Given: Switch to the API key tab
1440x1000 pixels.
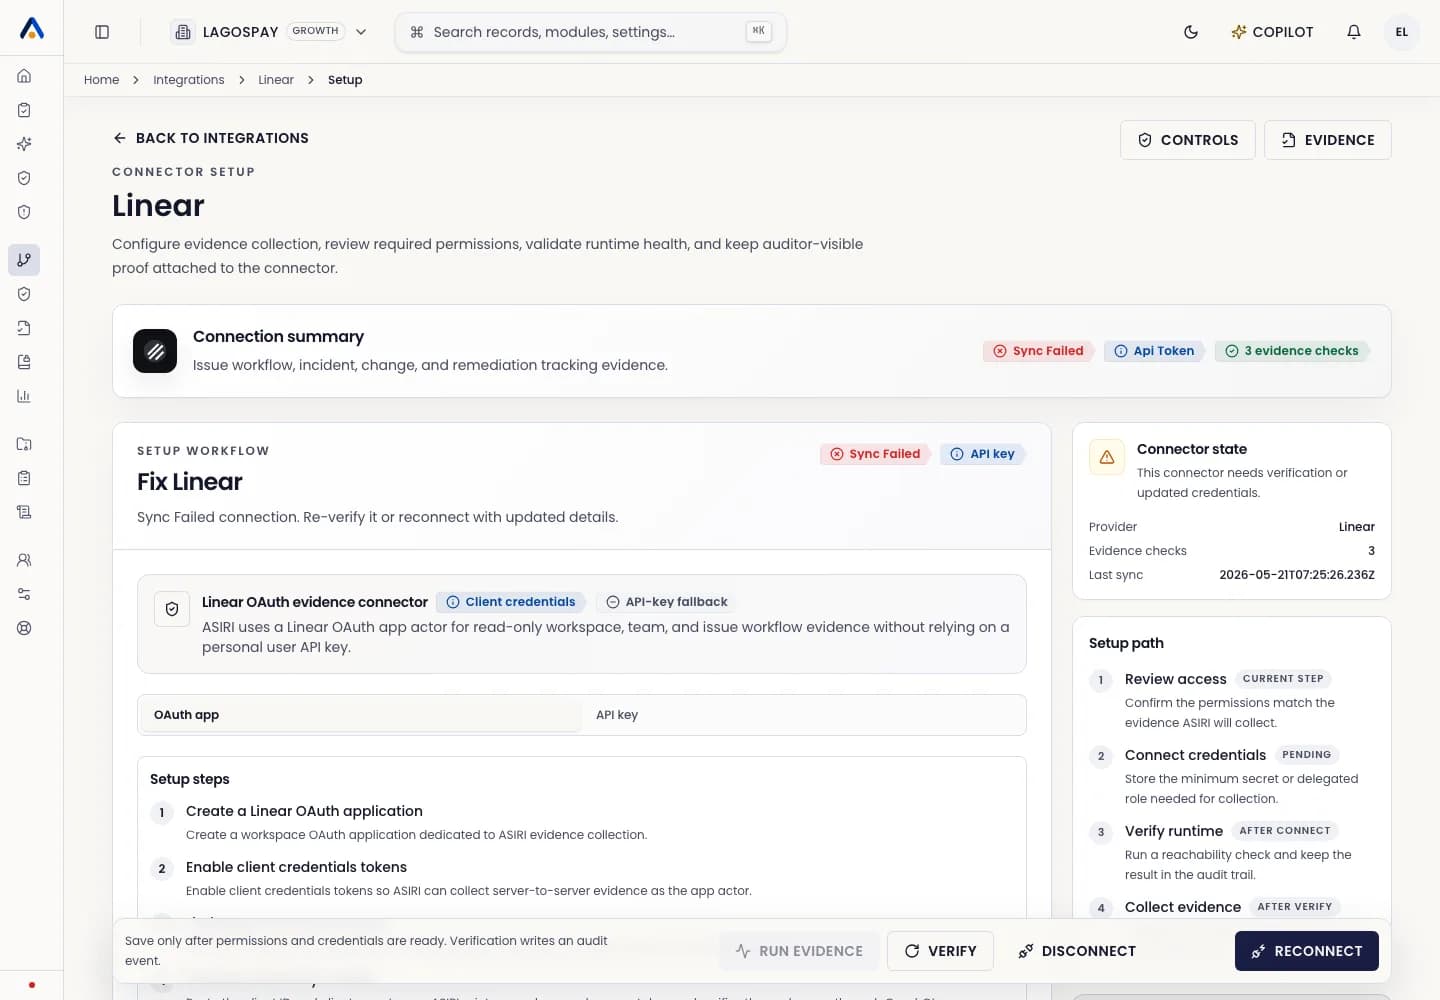Looking at the screenshot, I should click(x=803, y=715).
